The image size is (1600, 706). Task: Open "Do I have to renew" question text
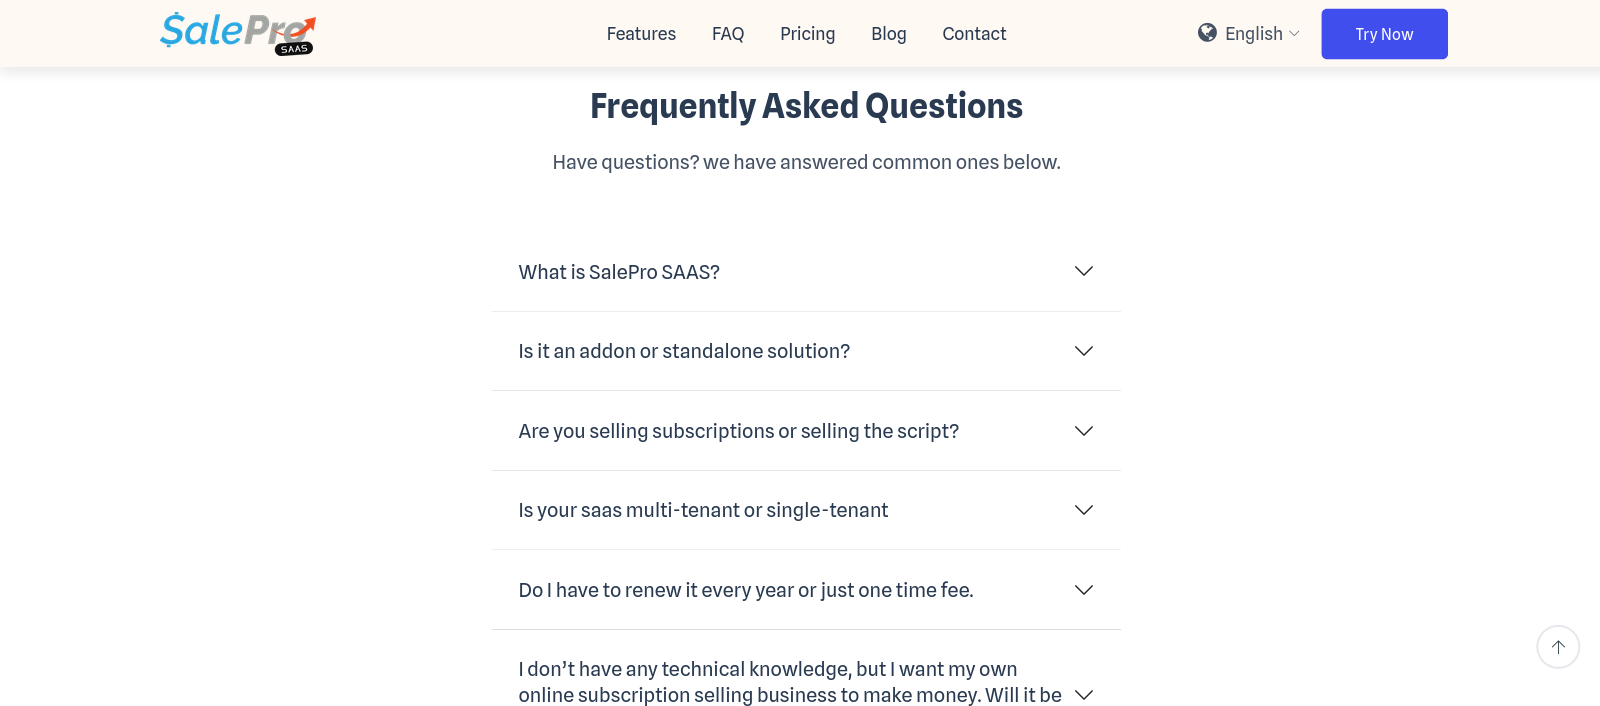click(745, 590)
